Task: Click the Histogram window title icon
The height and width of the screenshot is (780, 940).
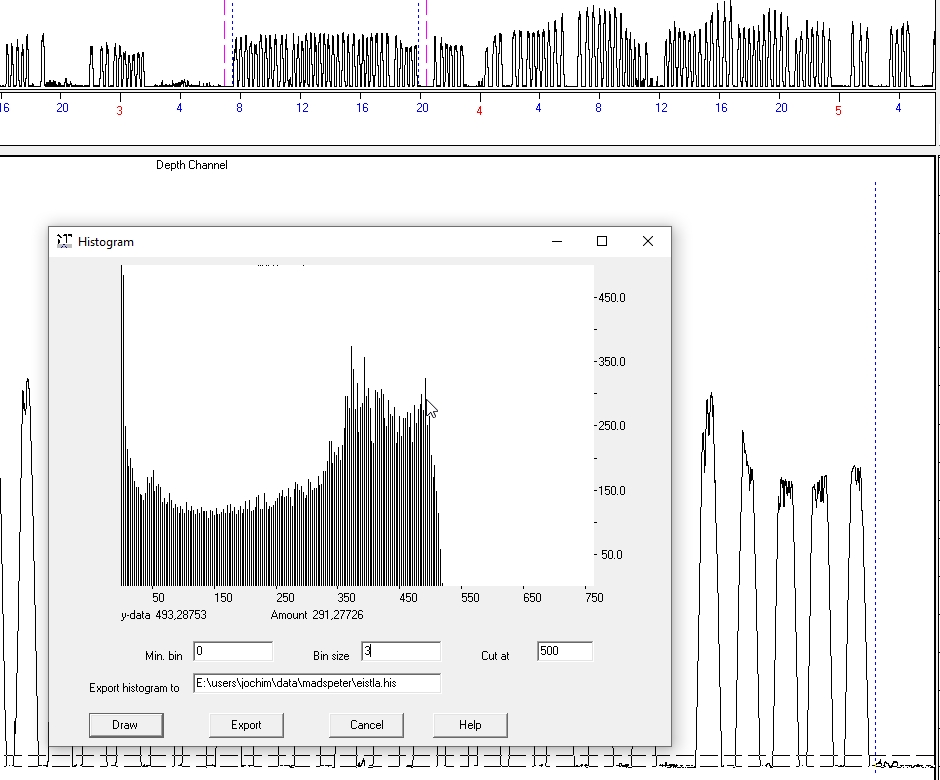Action: tap(65, 241)
